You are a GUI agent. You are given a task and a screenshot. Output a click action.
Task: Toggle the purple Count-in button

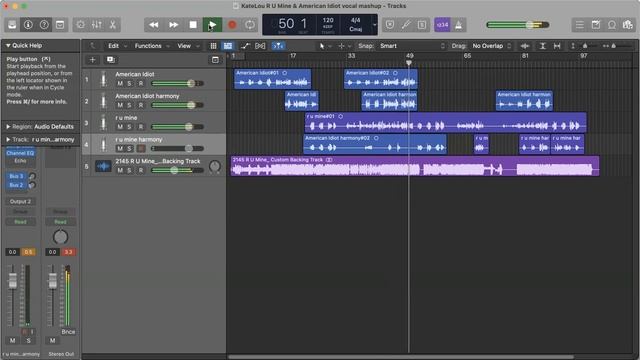(x=442, y=25)
